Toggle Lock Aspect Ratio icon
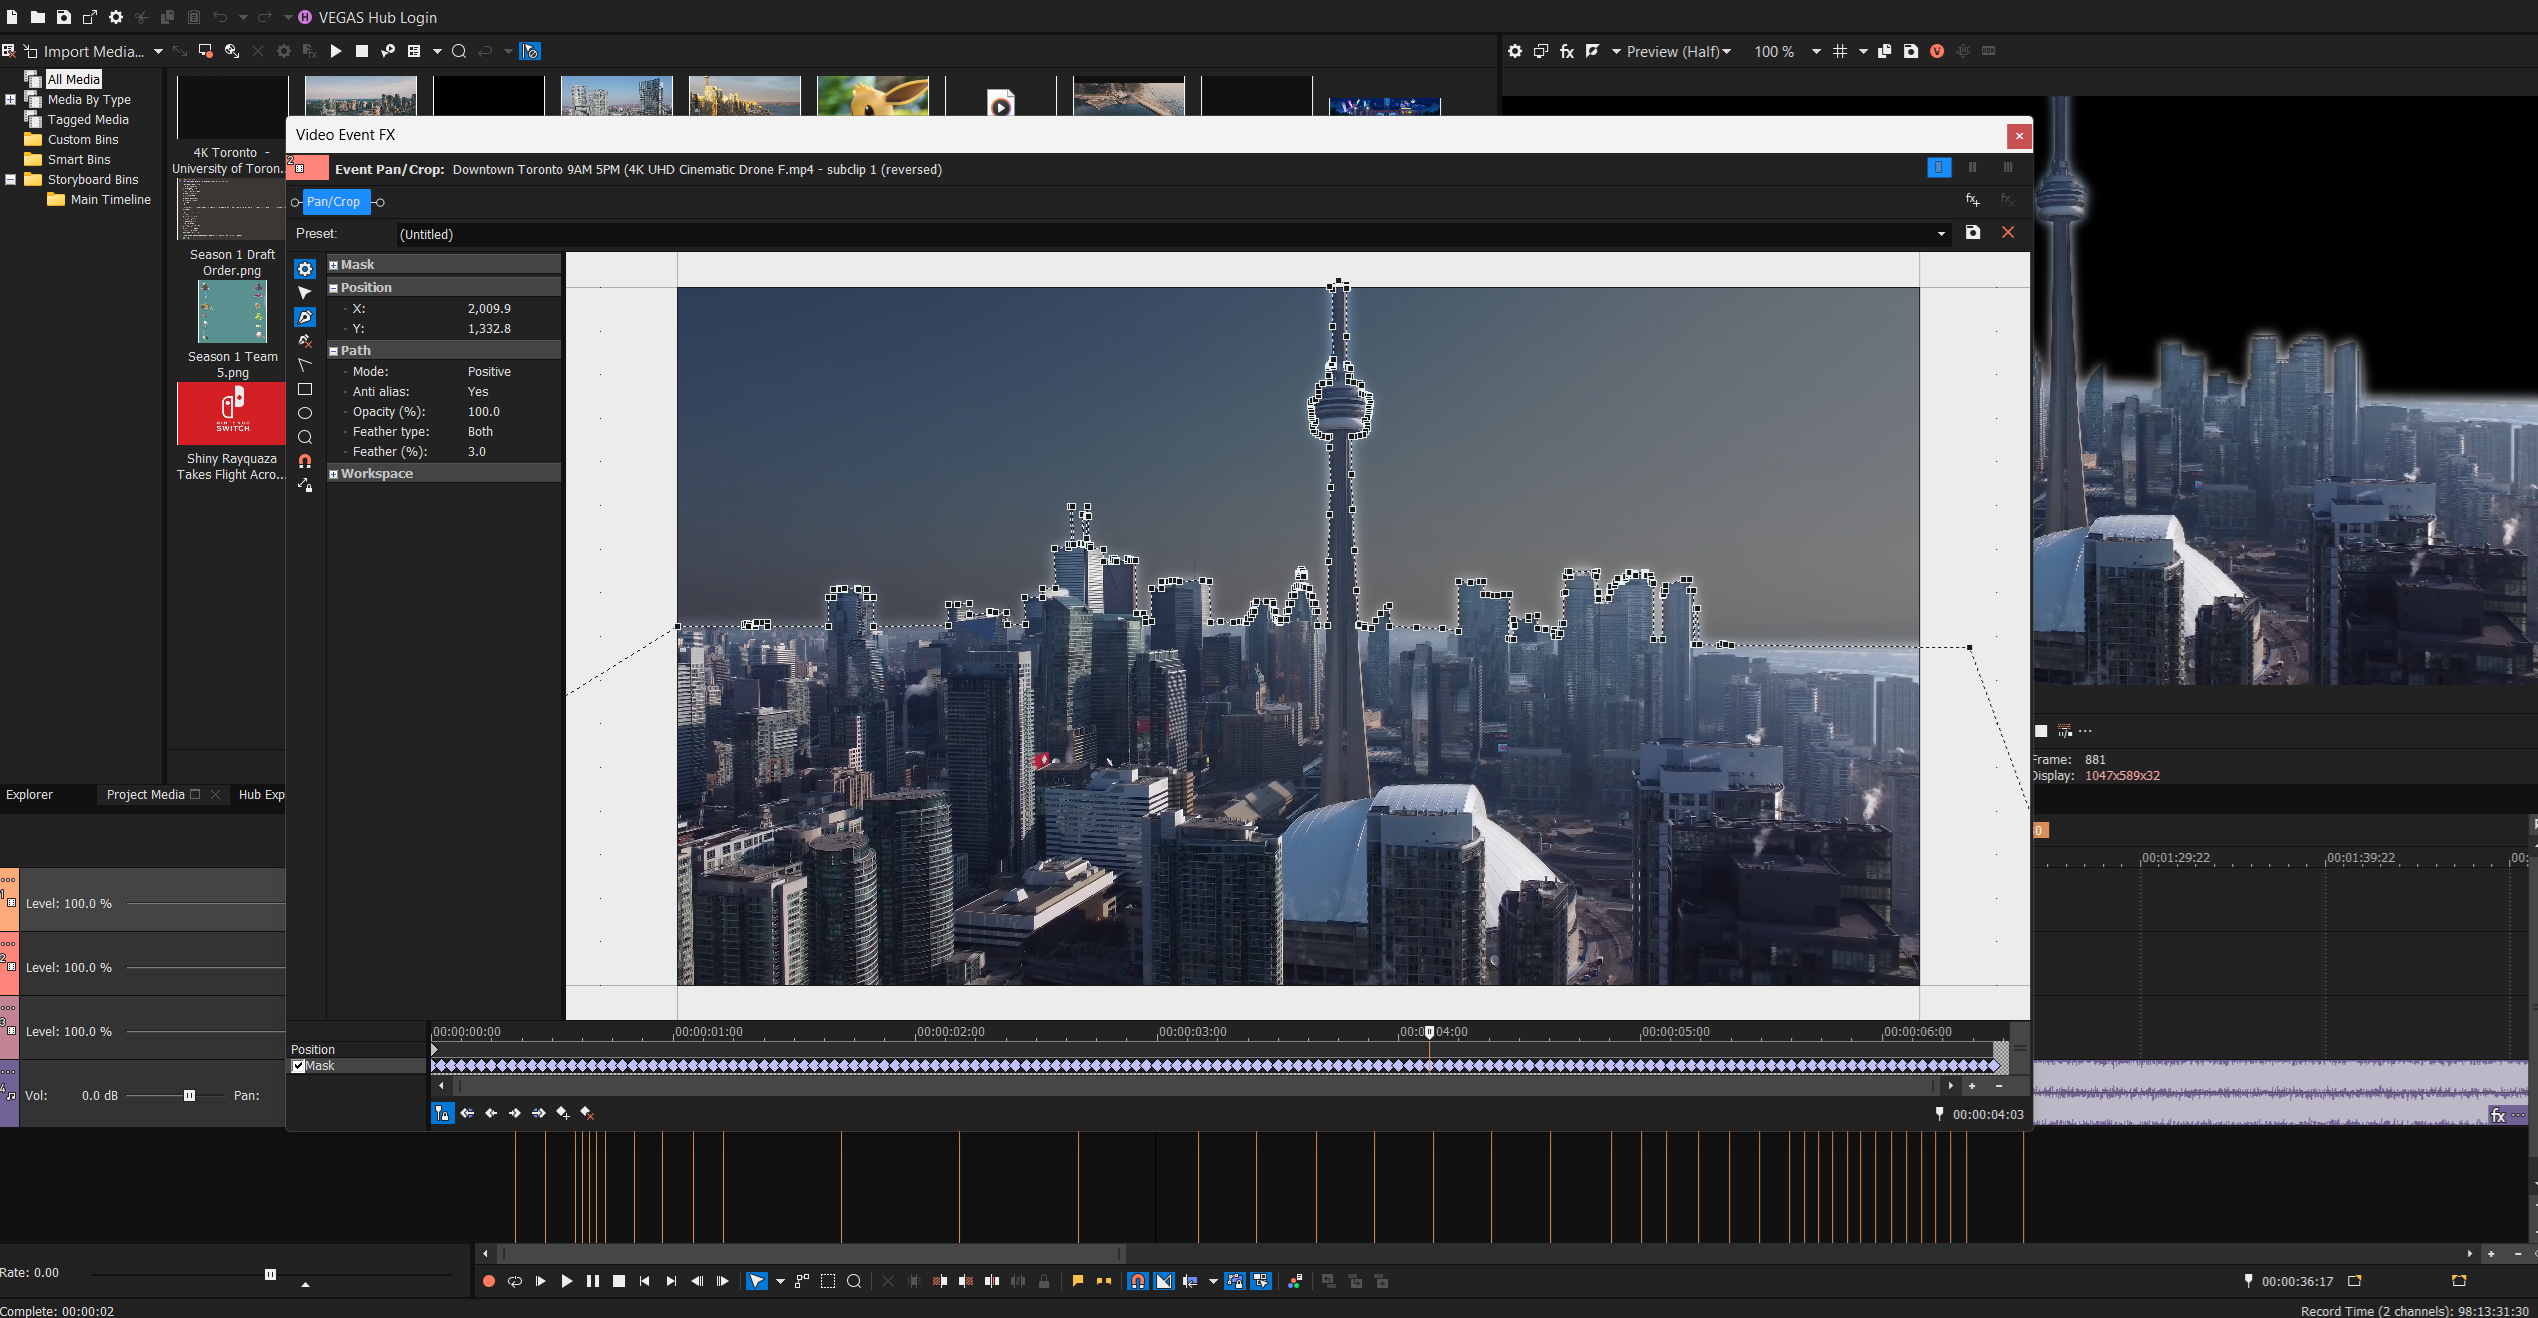The width and height of the screenshot is (2538, 1318). (305, 485)
